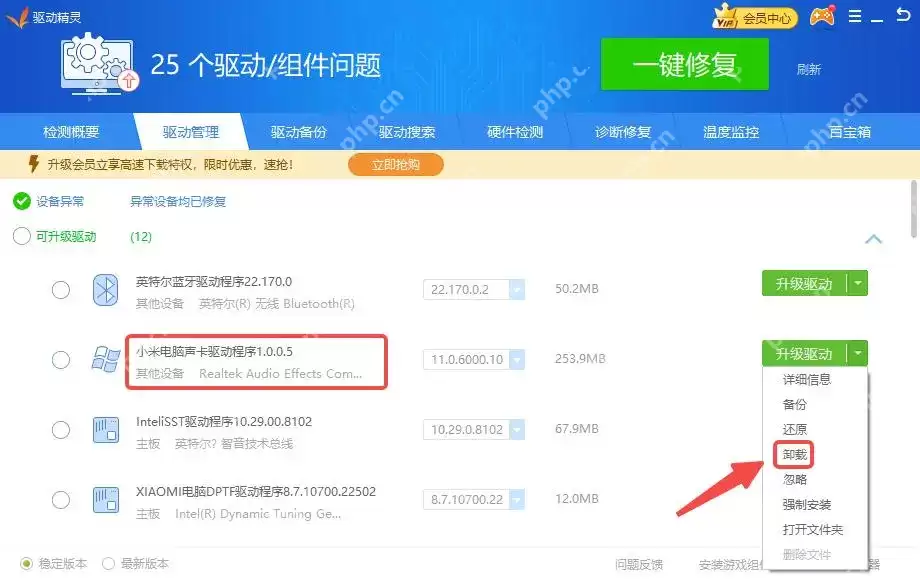
Task: Choose 备份 from the dropdown menu
Action: (794, 404)
